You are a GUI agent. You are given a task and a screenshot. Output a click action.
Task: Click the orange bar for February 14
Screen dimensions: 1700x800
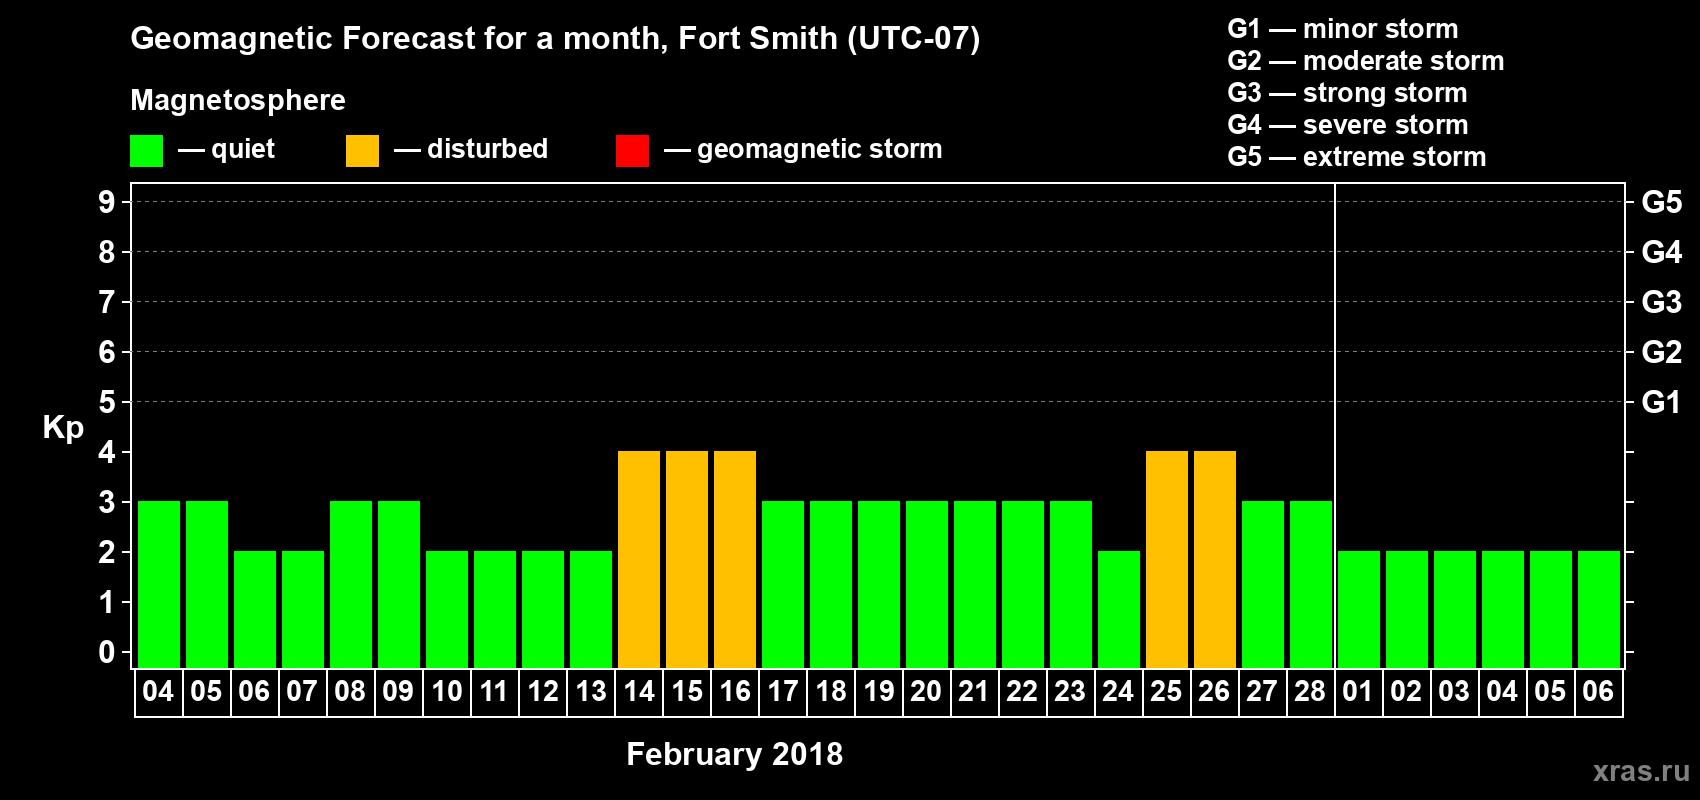pyautogui.click(x=639, y=560)
